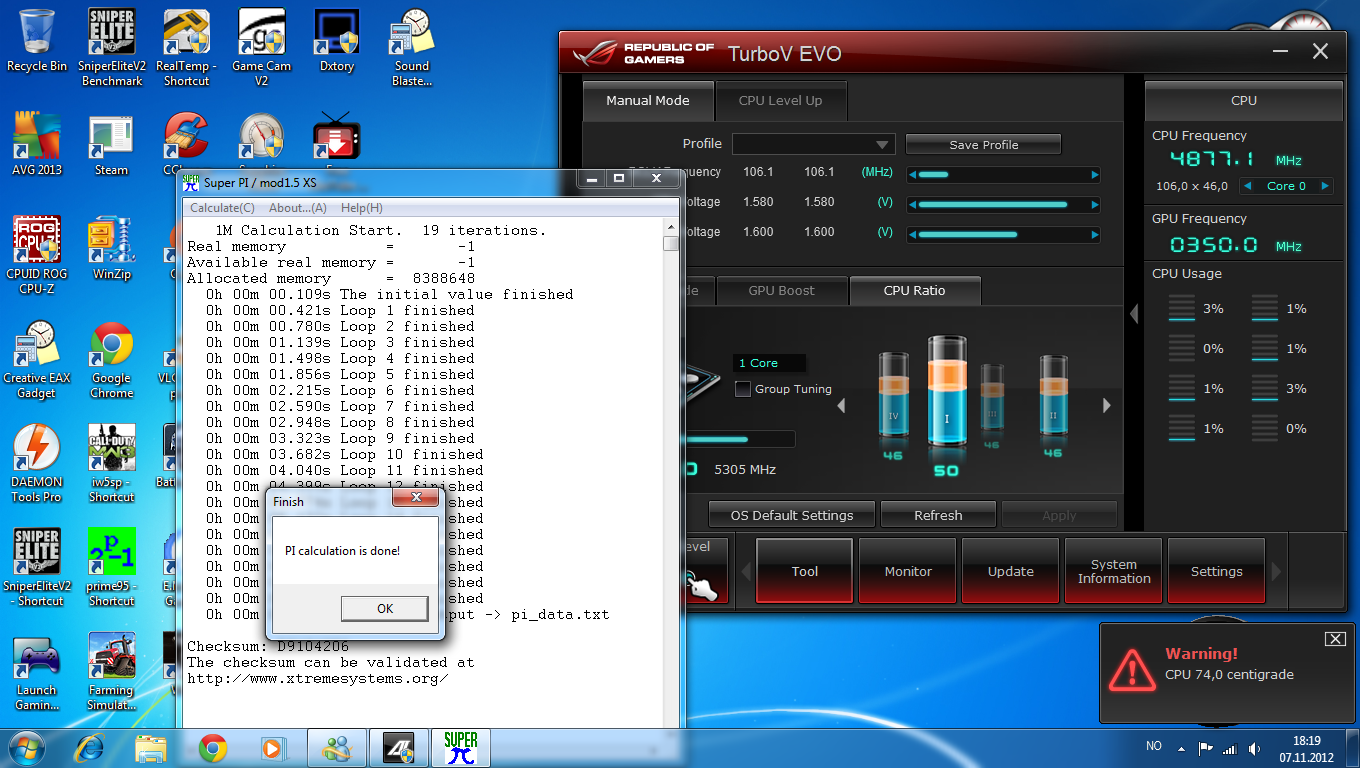
Task: Click Save Profile button
Action: 984,144
